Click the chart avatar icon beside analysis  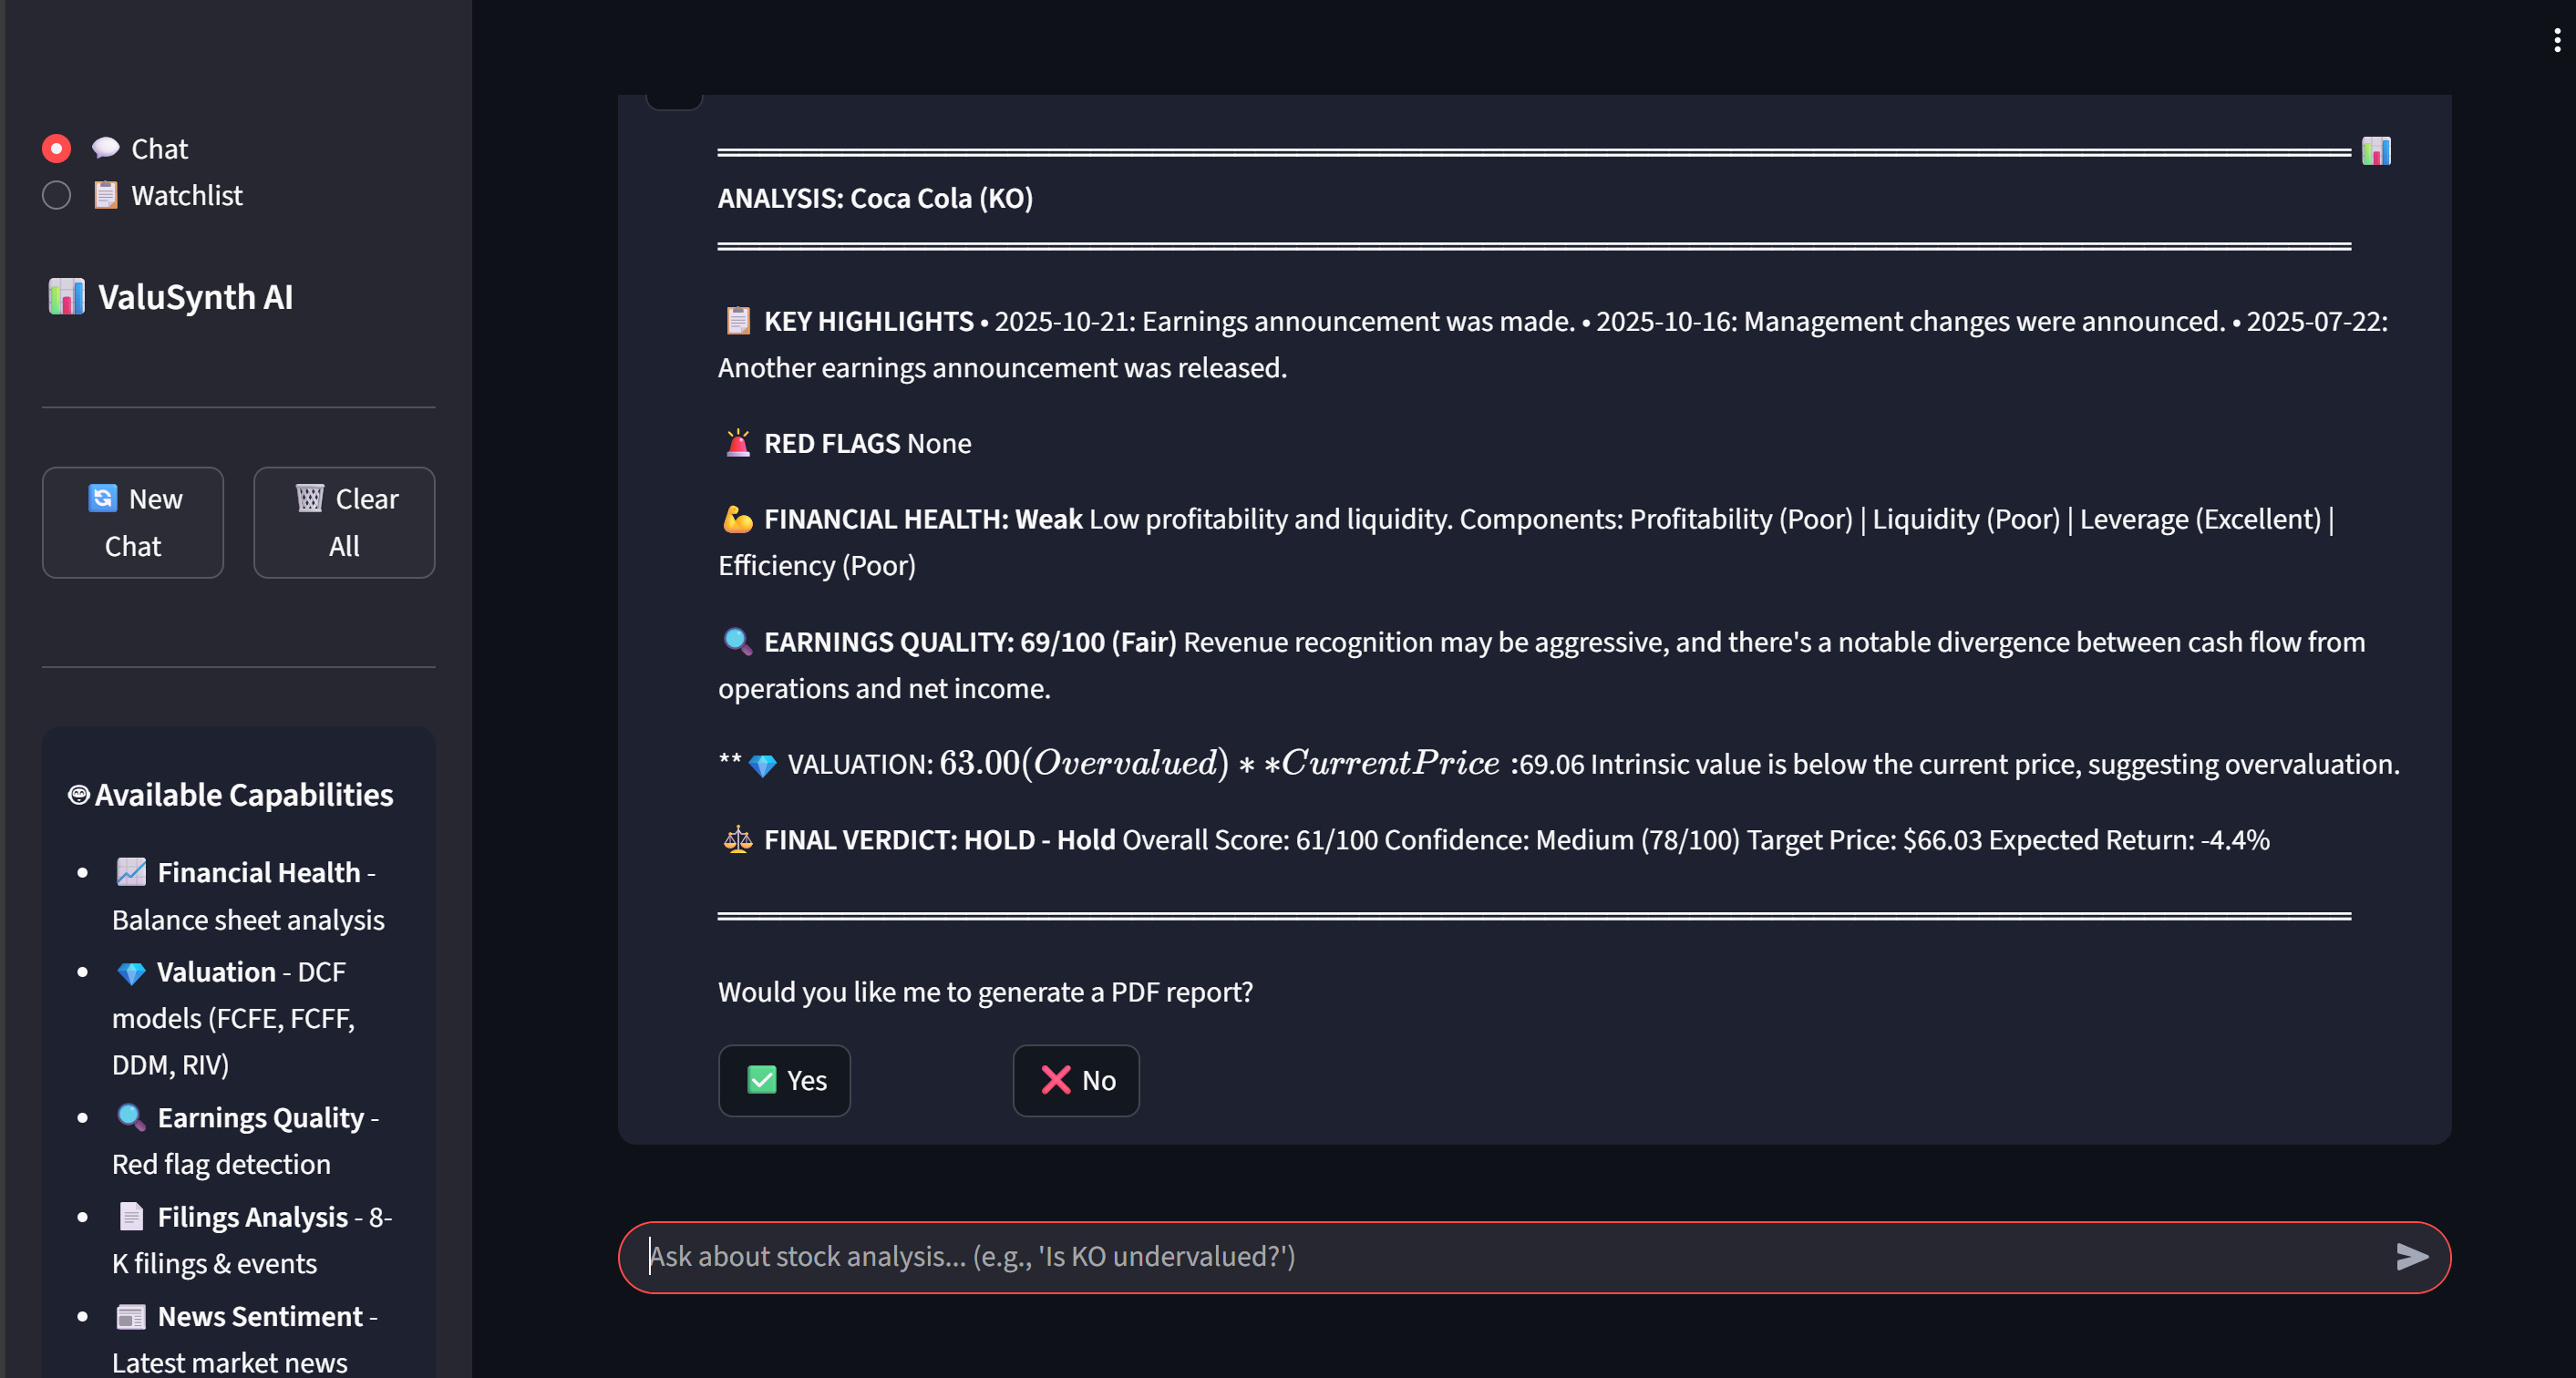click(x=2376, y=151)
